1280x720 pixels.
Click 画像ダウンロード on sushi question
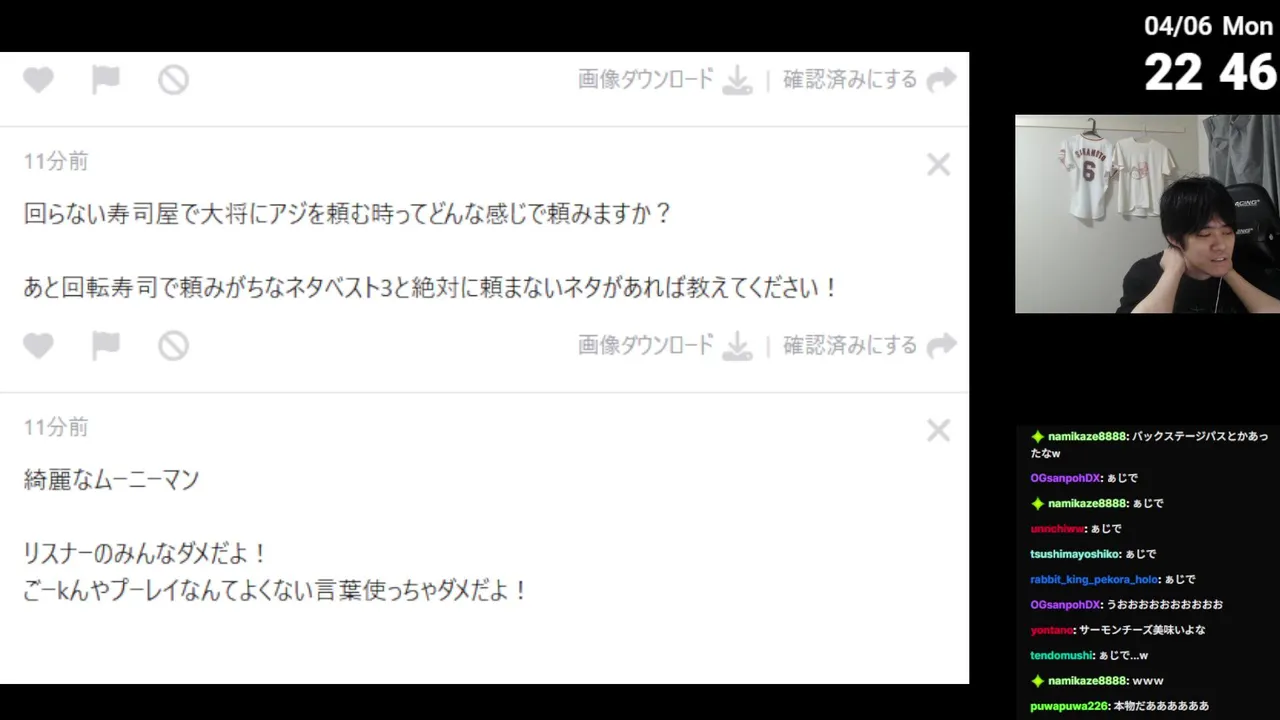[x=646, y=346]
